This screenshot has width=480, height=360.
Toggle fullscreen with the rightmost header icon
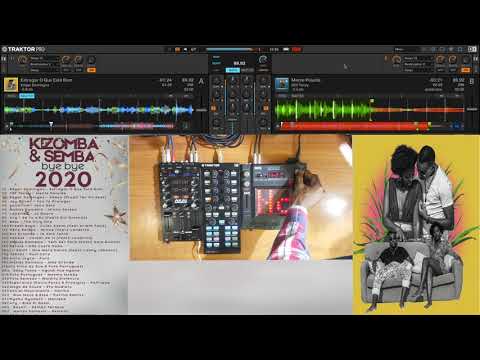click(472, 49)
